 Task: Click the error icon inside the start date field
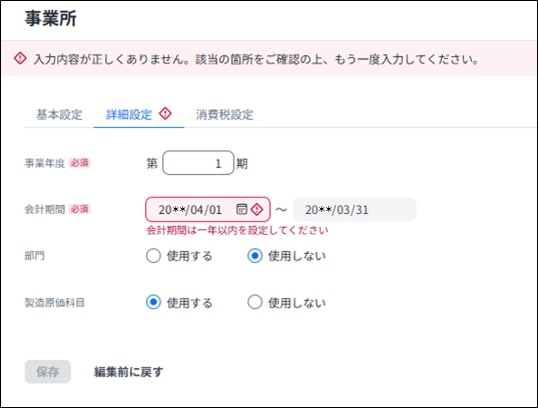pos(257,209)
